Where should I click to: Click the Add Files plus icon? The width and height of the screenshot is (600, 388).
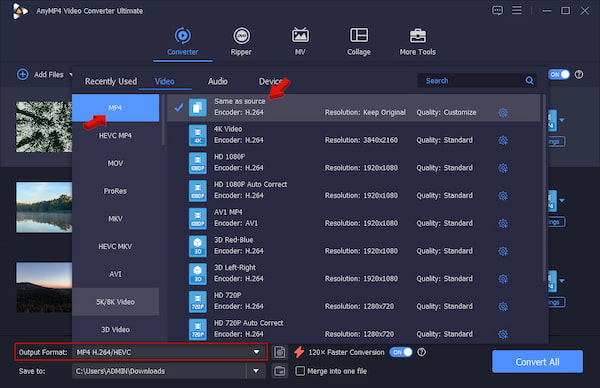[23, 74]
